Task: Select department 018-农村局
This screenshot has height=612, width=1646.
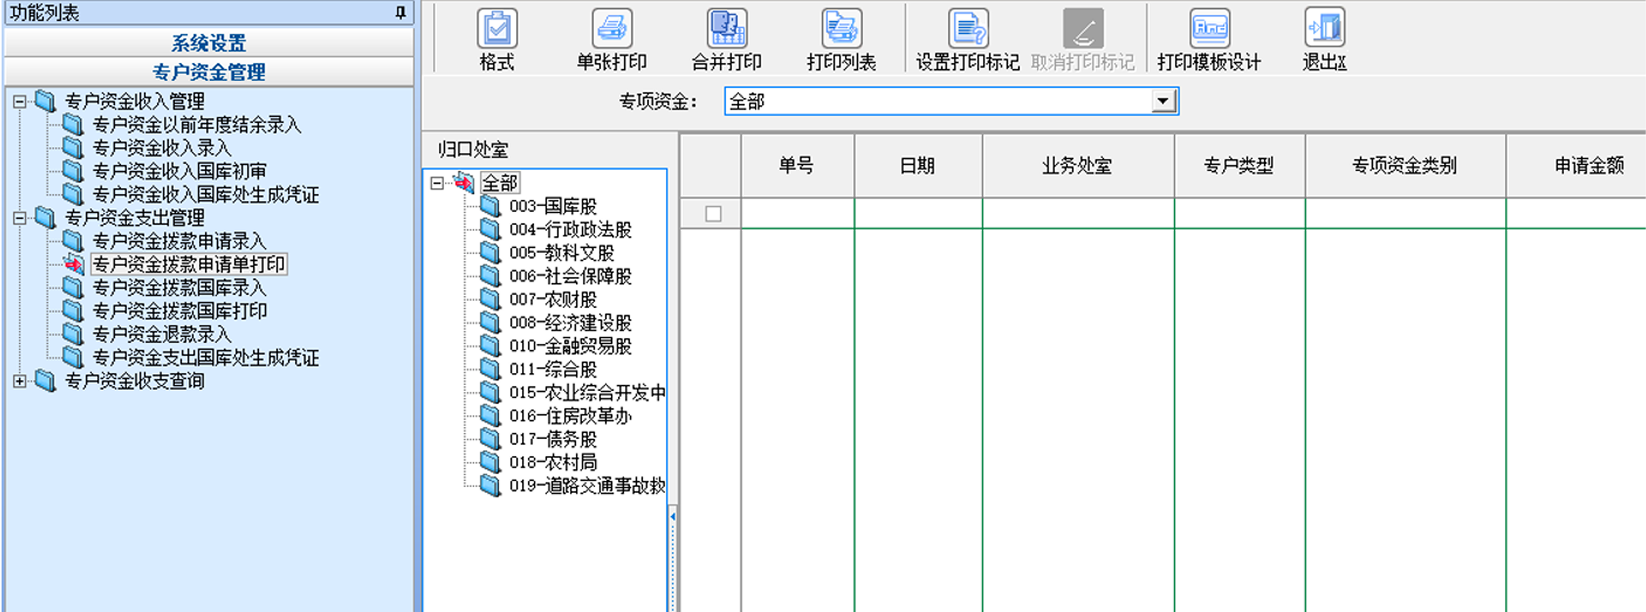Action: pos(553,462)
